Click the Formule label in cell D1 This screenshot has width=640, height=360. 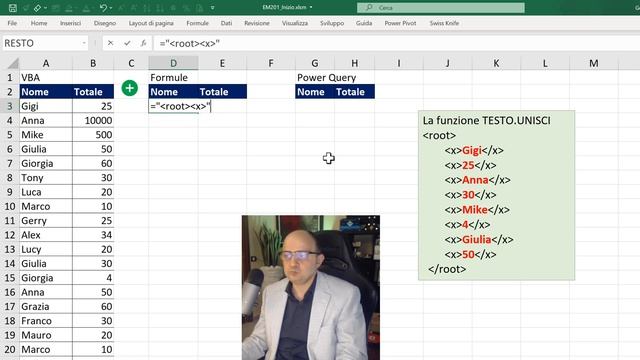point(173,78)
